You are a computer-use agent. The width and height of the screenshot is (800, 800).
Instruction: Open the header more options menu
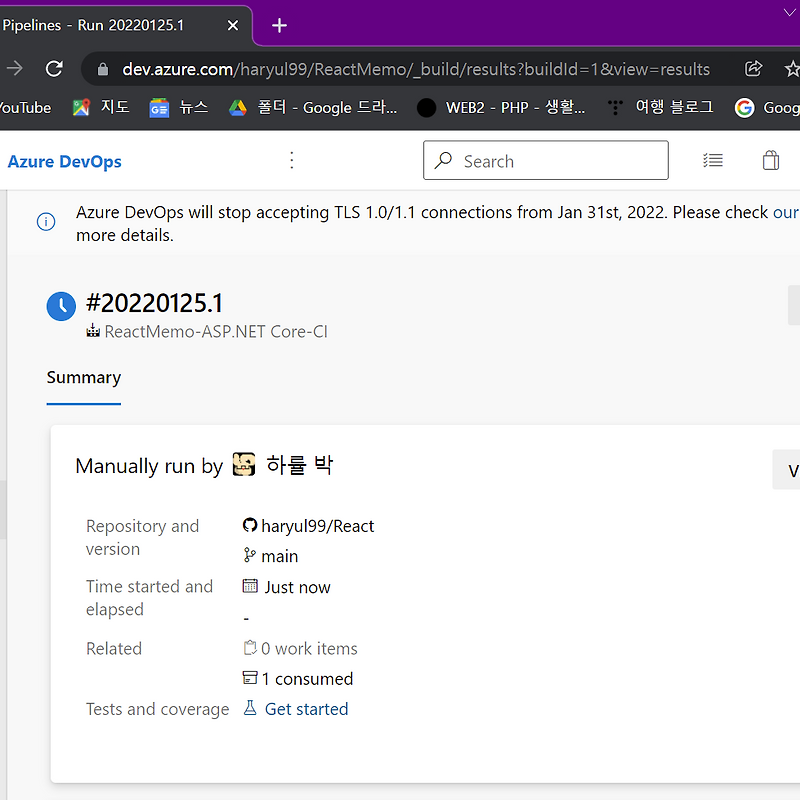click(292, 160)
